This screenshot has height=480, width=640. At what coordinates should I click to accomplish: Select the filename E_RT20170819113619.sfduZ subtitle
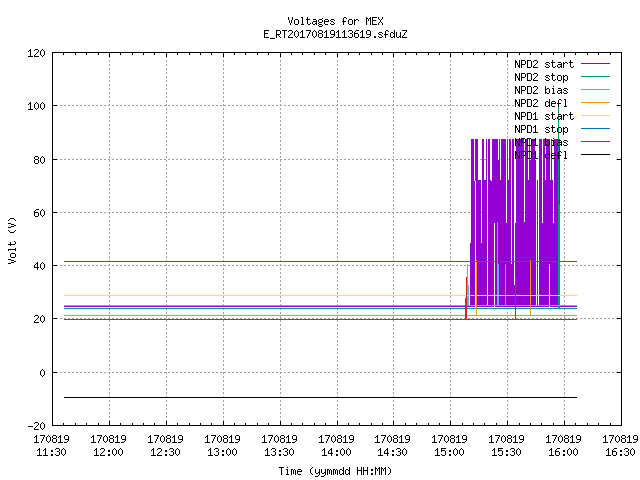click(x=335, y=34)
